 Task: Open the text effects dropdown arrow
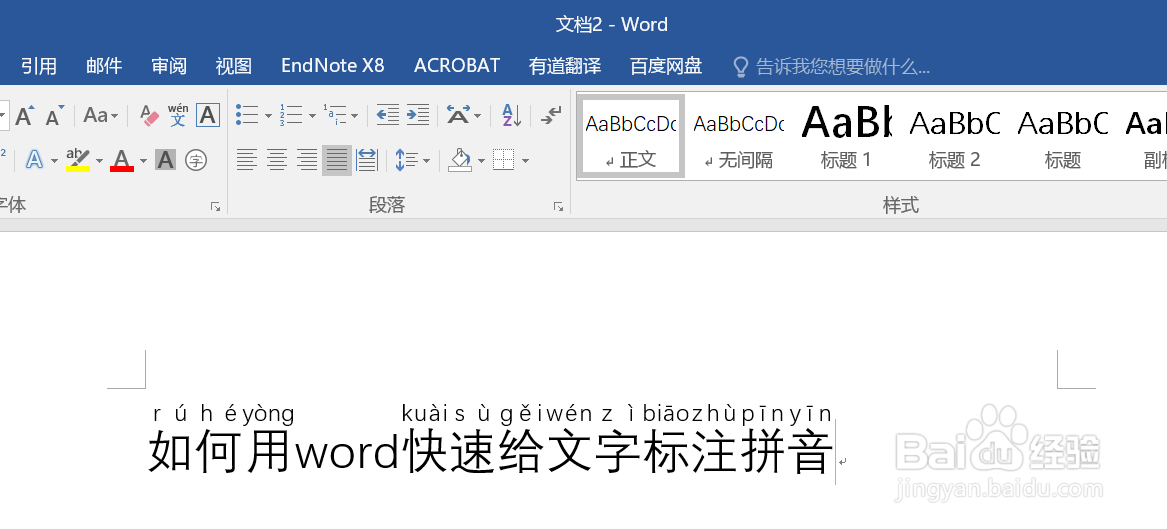pyautogui.click(x=54, y=160)
